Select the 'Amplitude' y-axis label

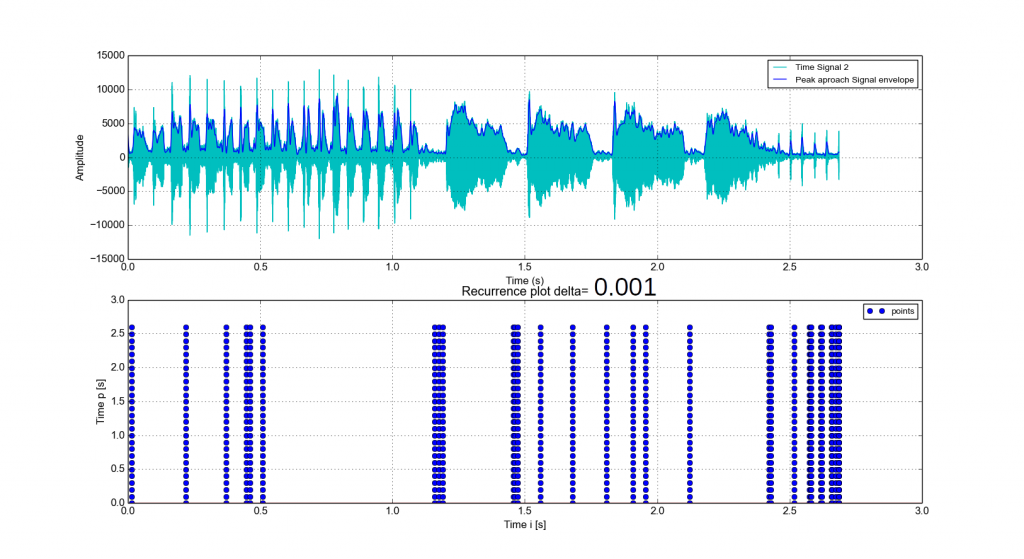[80, 157]
